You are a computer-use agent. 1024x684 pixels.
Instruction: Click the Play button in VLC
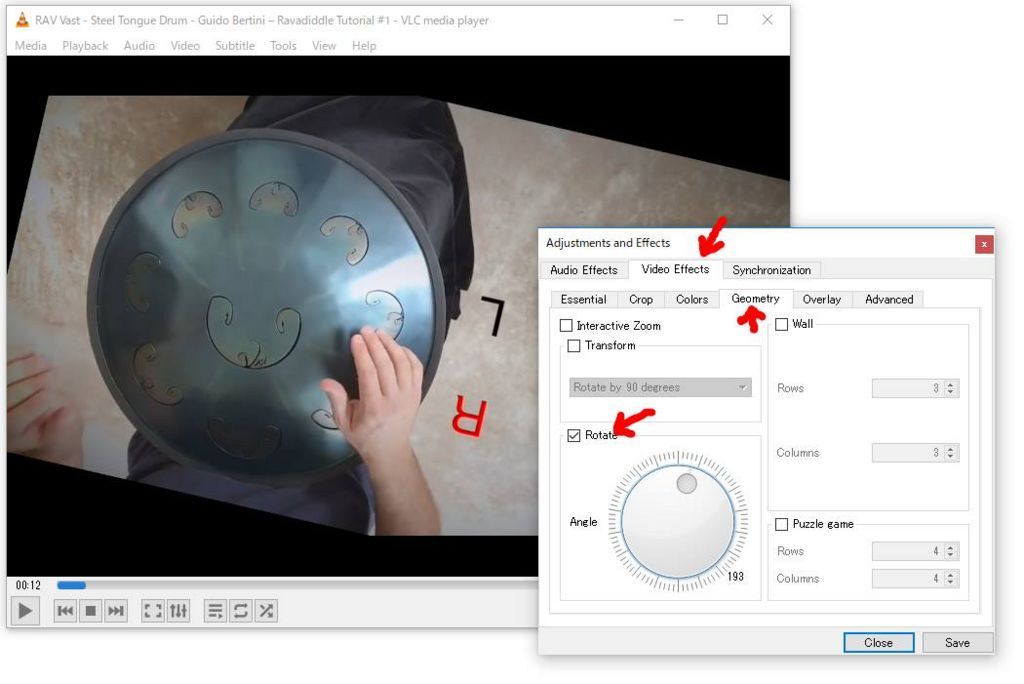point(25,611)
